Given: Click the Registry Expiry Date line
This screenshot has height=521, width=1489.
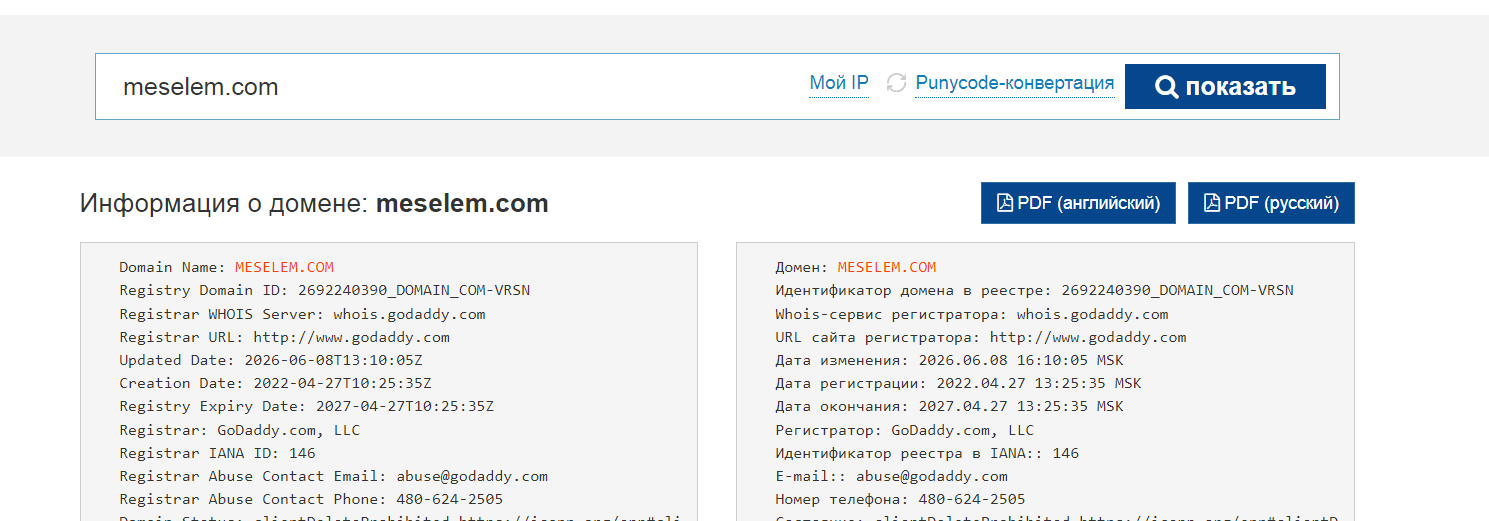Looking at the screenshot, I should tap(306, 406).
